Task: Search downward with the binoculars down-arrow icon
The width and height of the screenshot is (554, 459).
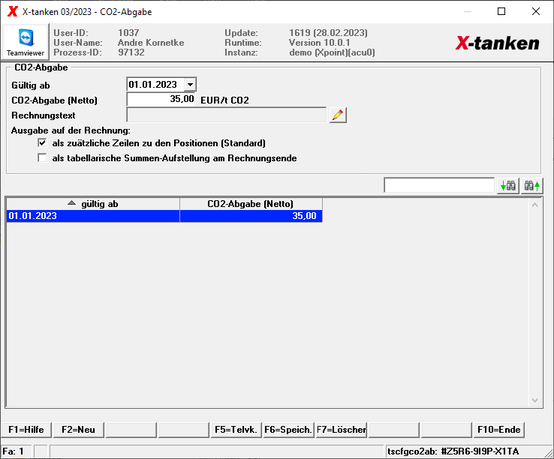Action: click(508, 186)
